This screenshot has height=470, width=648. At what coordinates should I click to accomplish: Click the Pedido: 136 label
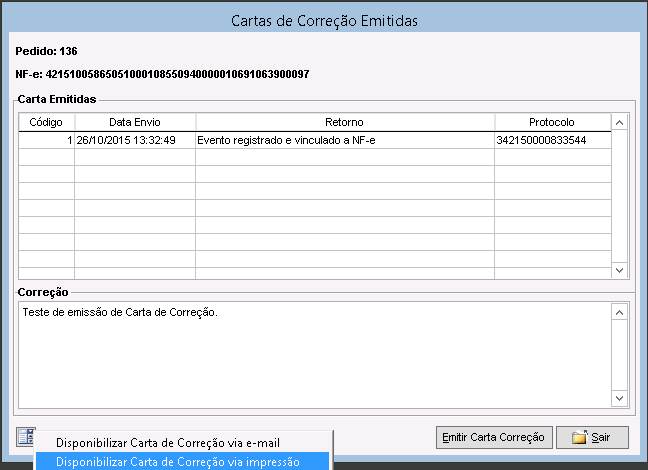46,51
